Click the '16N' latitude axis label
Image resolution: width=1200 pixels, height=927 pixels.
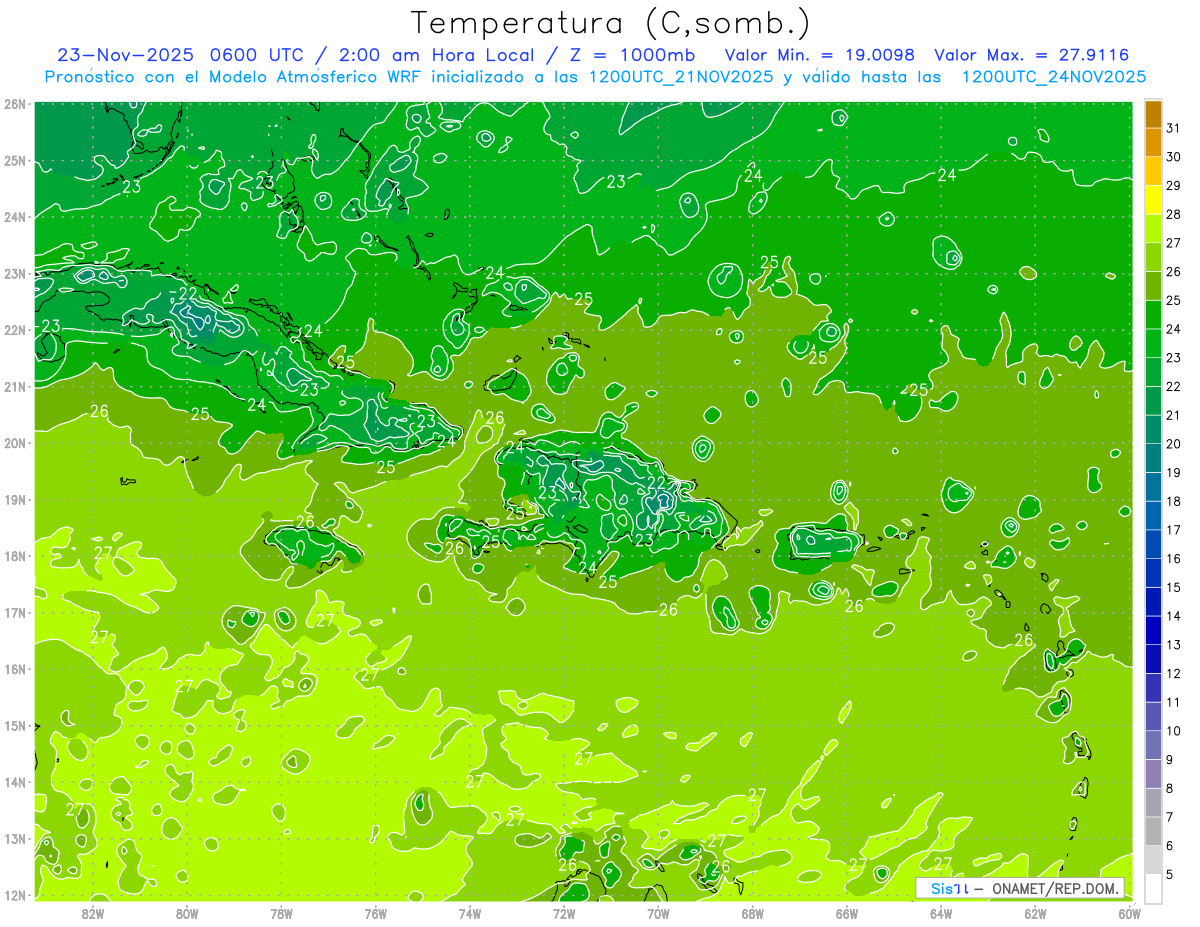click(15, 669)
